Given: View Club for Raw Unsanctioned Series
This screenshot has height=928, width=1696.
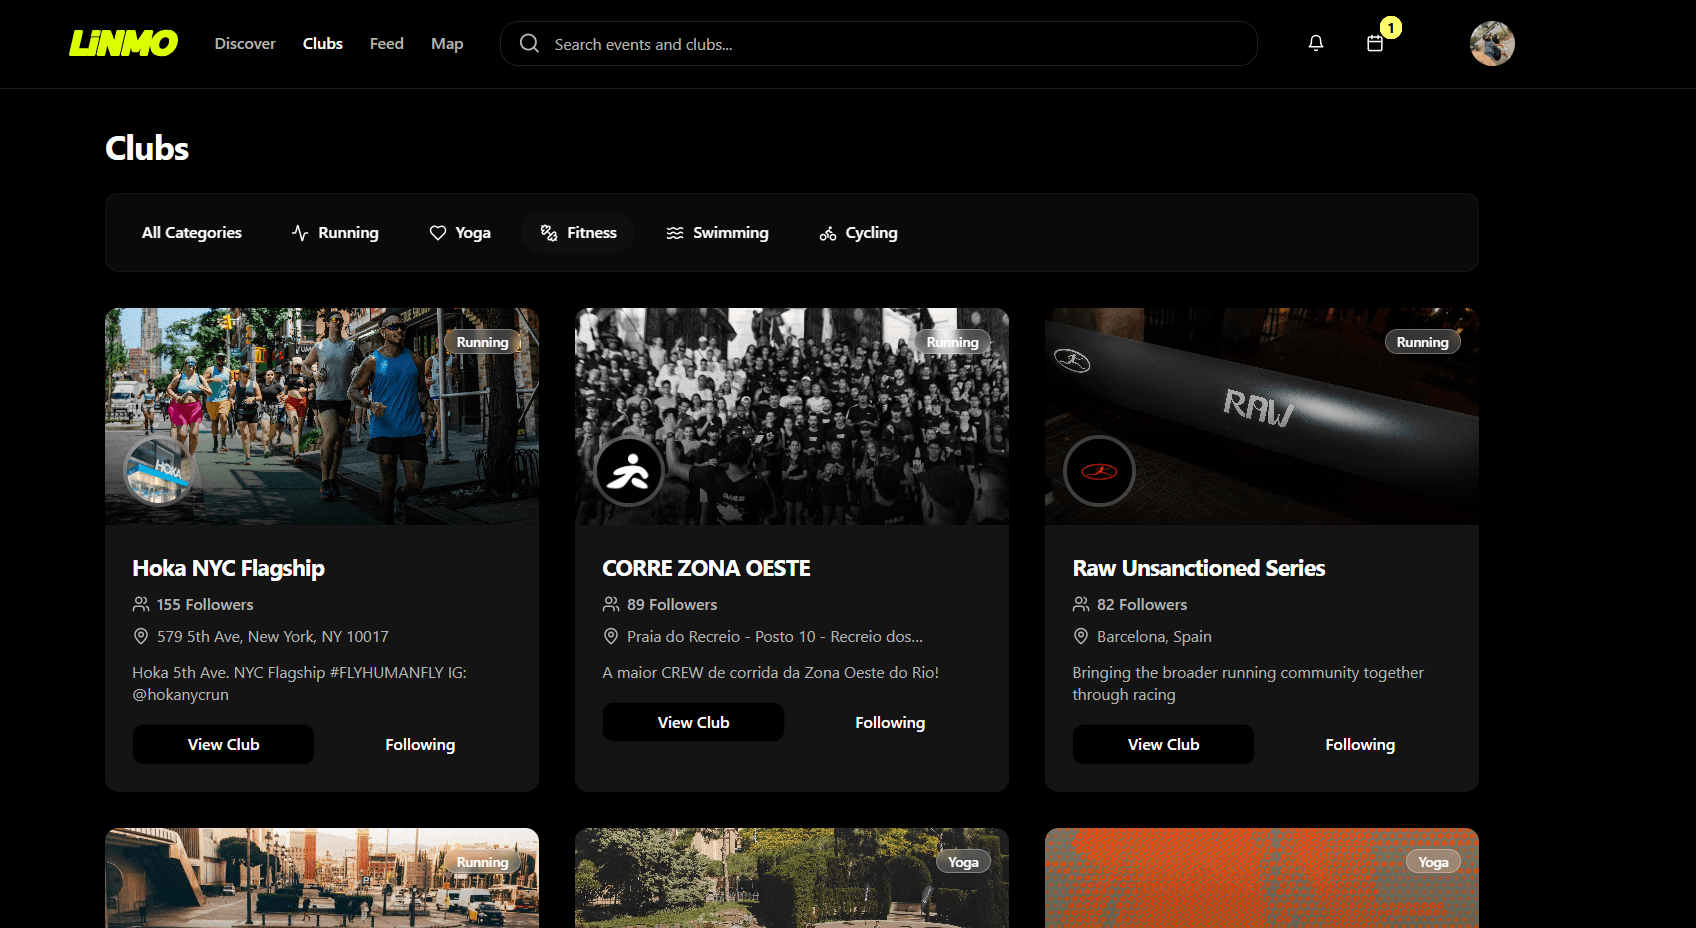Looking at the screenshot, I should [x=1163, y=744].
